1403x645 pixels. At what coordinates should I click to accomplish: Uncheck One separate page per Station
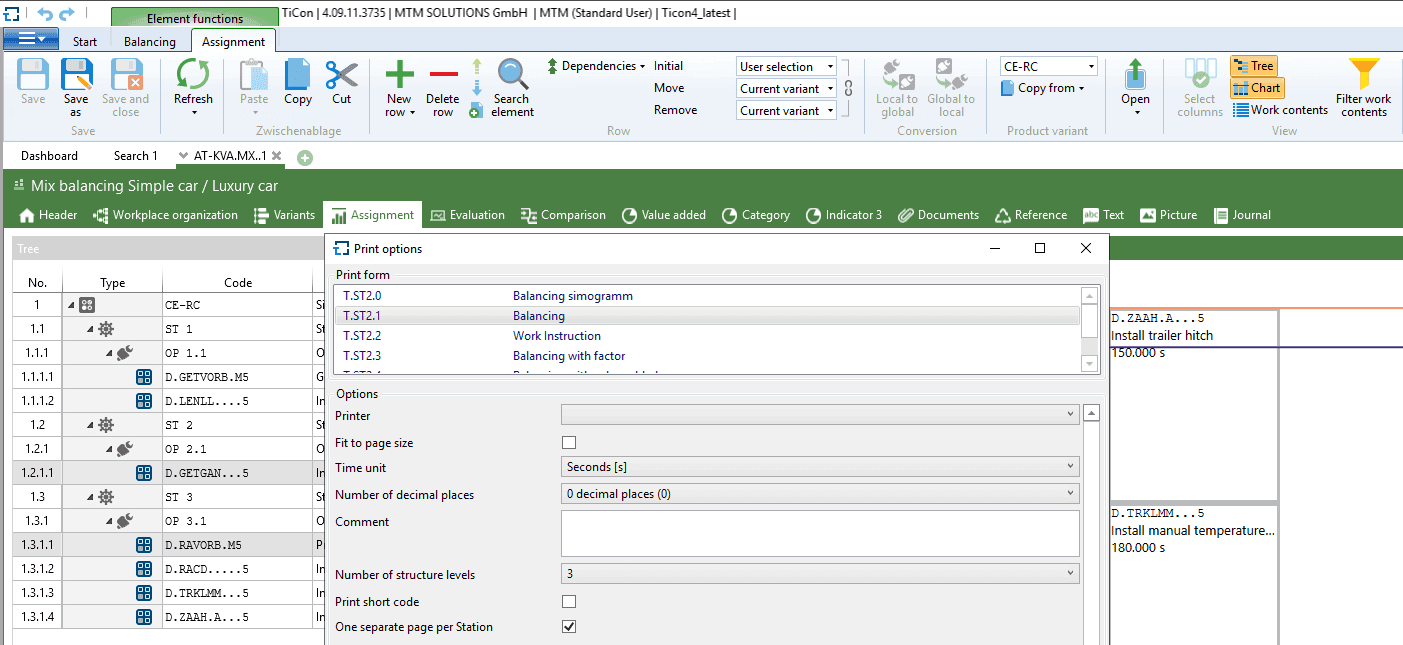pos(569,627)
